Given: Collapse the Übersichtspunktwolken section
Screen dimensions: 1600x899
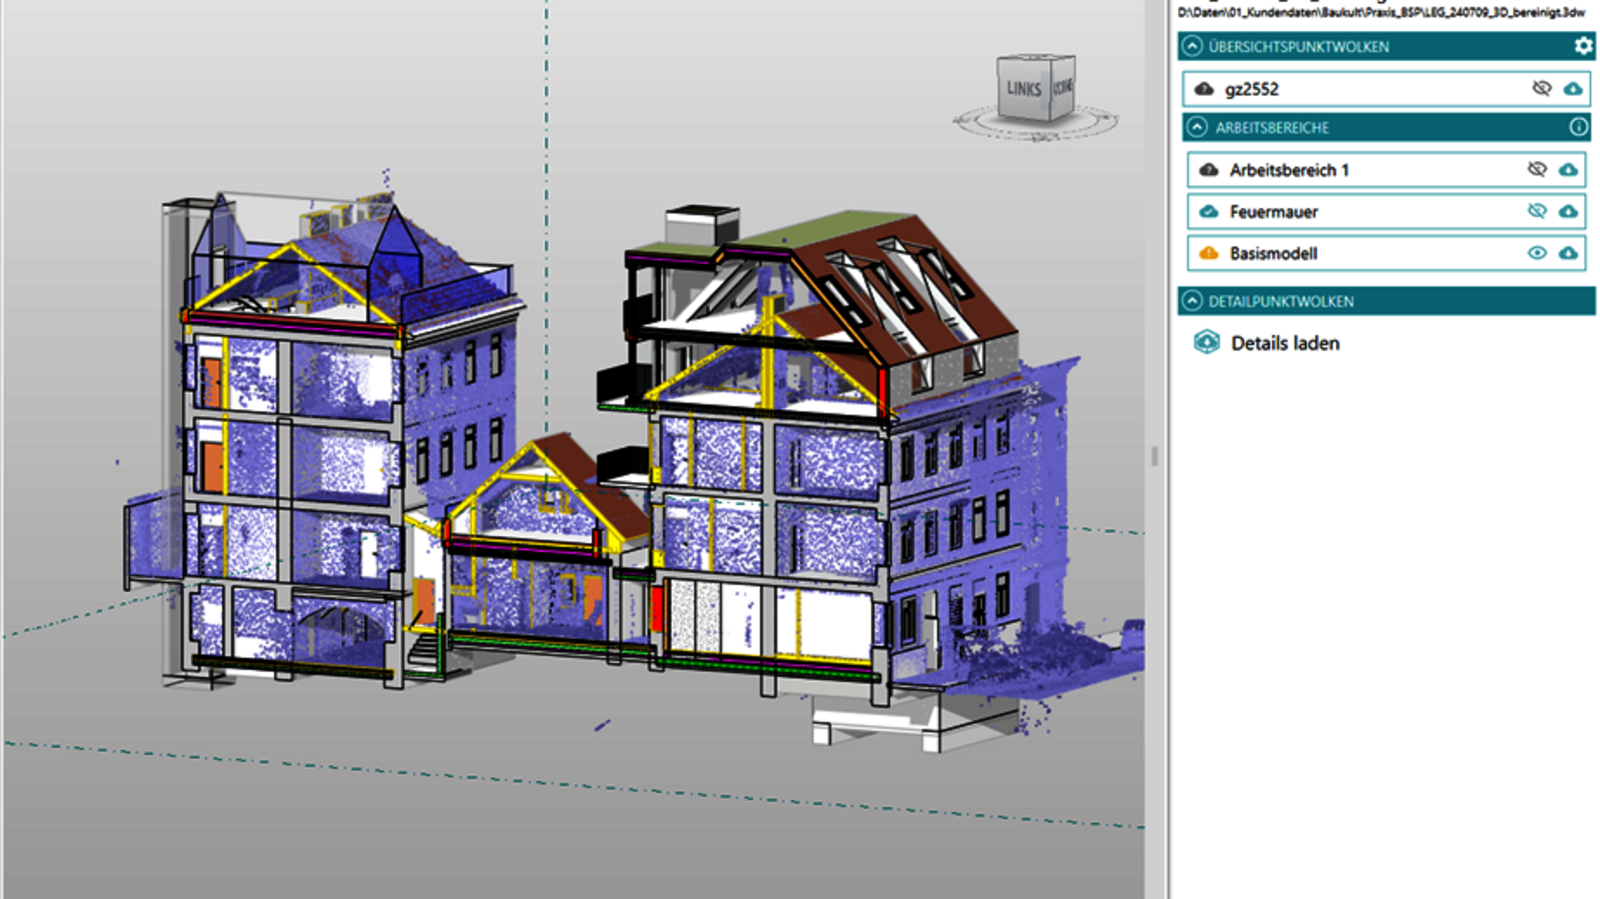Looking at the screenshot, I should pos(1192,47).
